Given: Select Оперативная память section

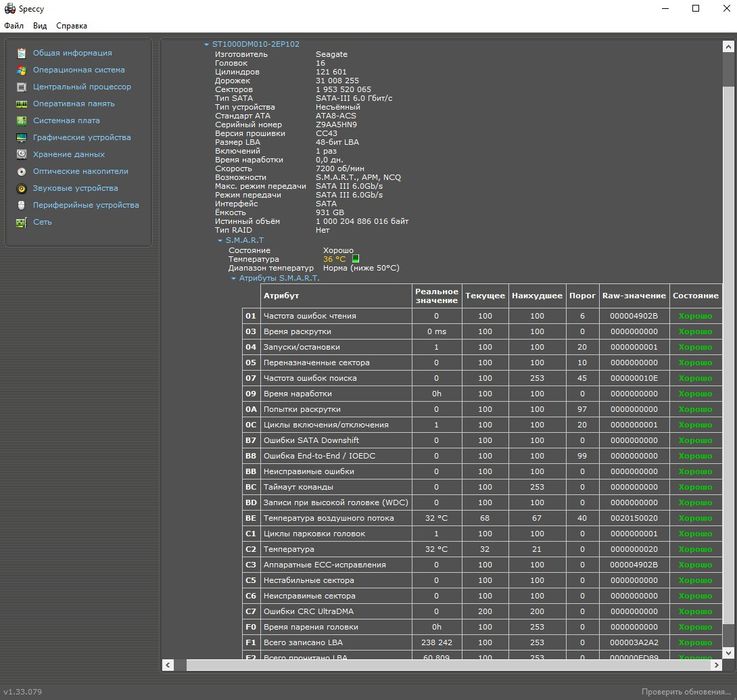Looking at the screenshot, I should click(74, 104).
